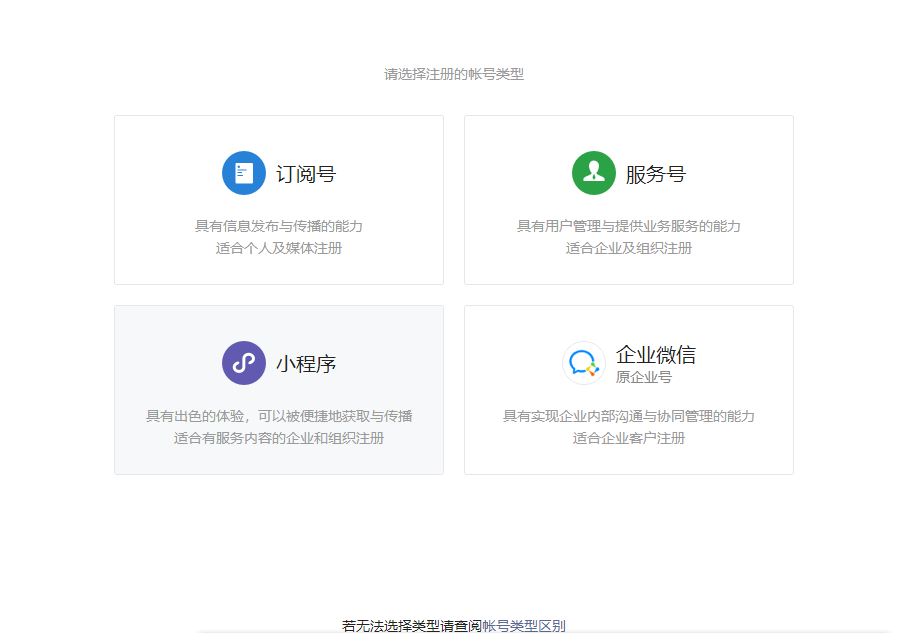Click the 企业微信 chat bubble icon

pos(584,363)
